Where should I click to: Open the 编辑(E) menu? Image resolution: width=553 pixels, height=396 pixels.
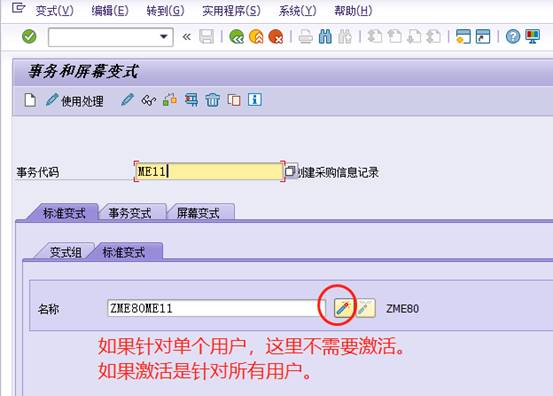click(x=110, y=11)
